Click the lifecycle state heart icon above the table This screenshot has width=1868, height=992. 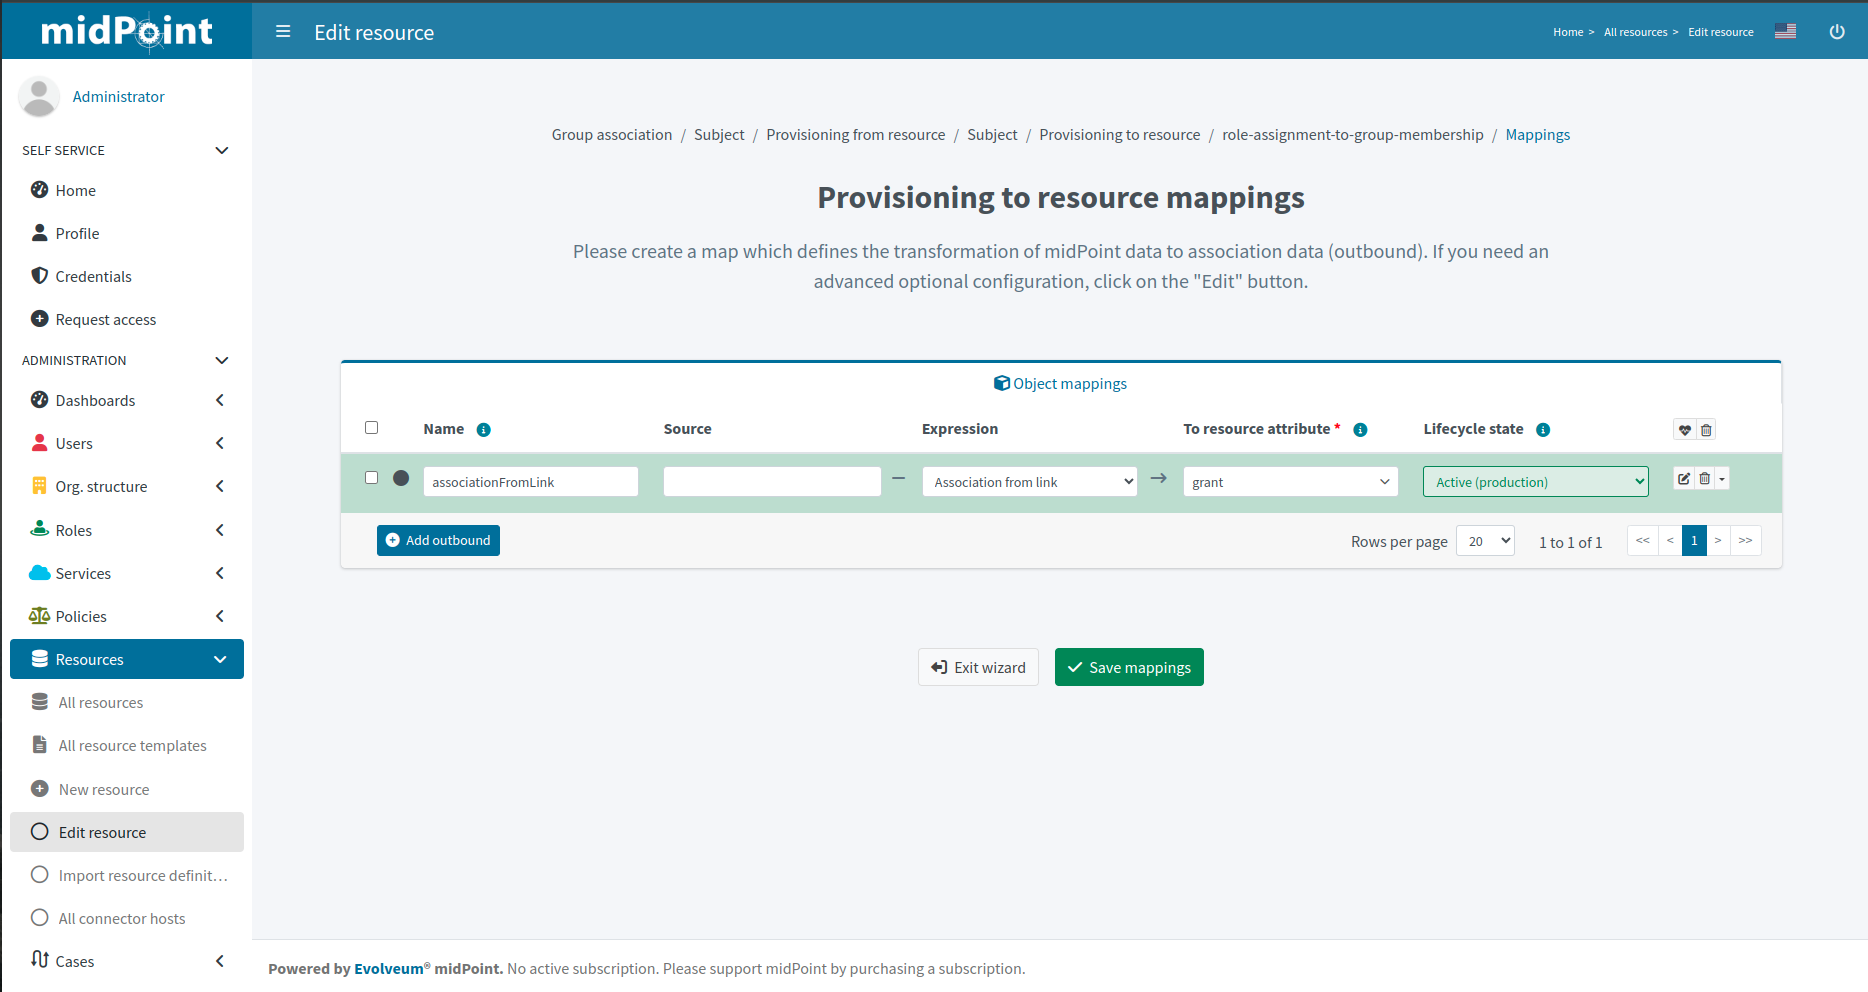pyautogui.click(x=1685, y=429)
